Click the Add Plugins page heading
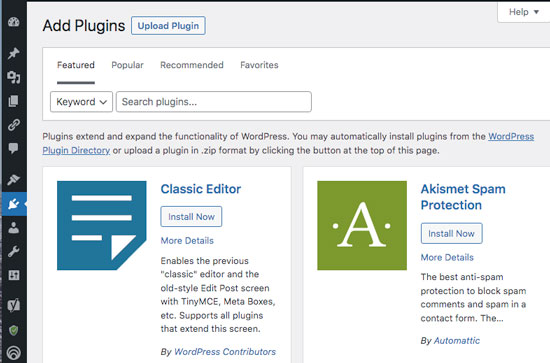Image resolution: width=550 pixels, height=363 pixels. point(84,26)
